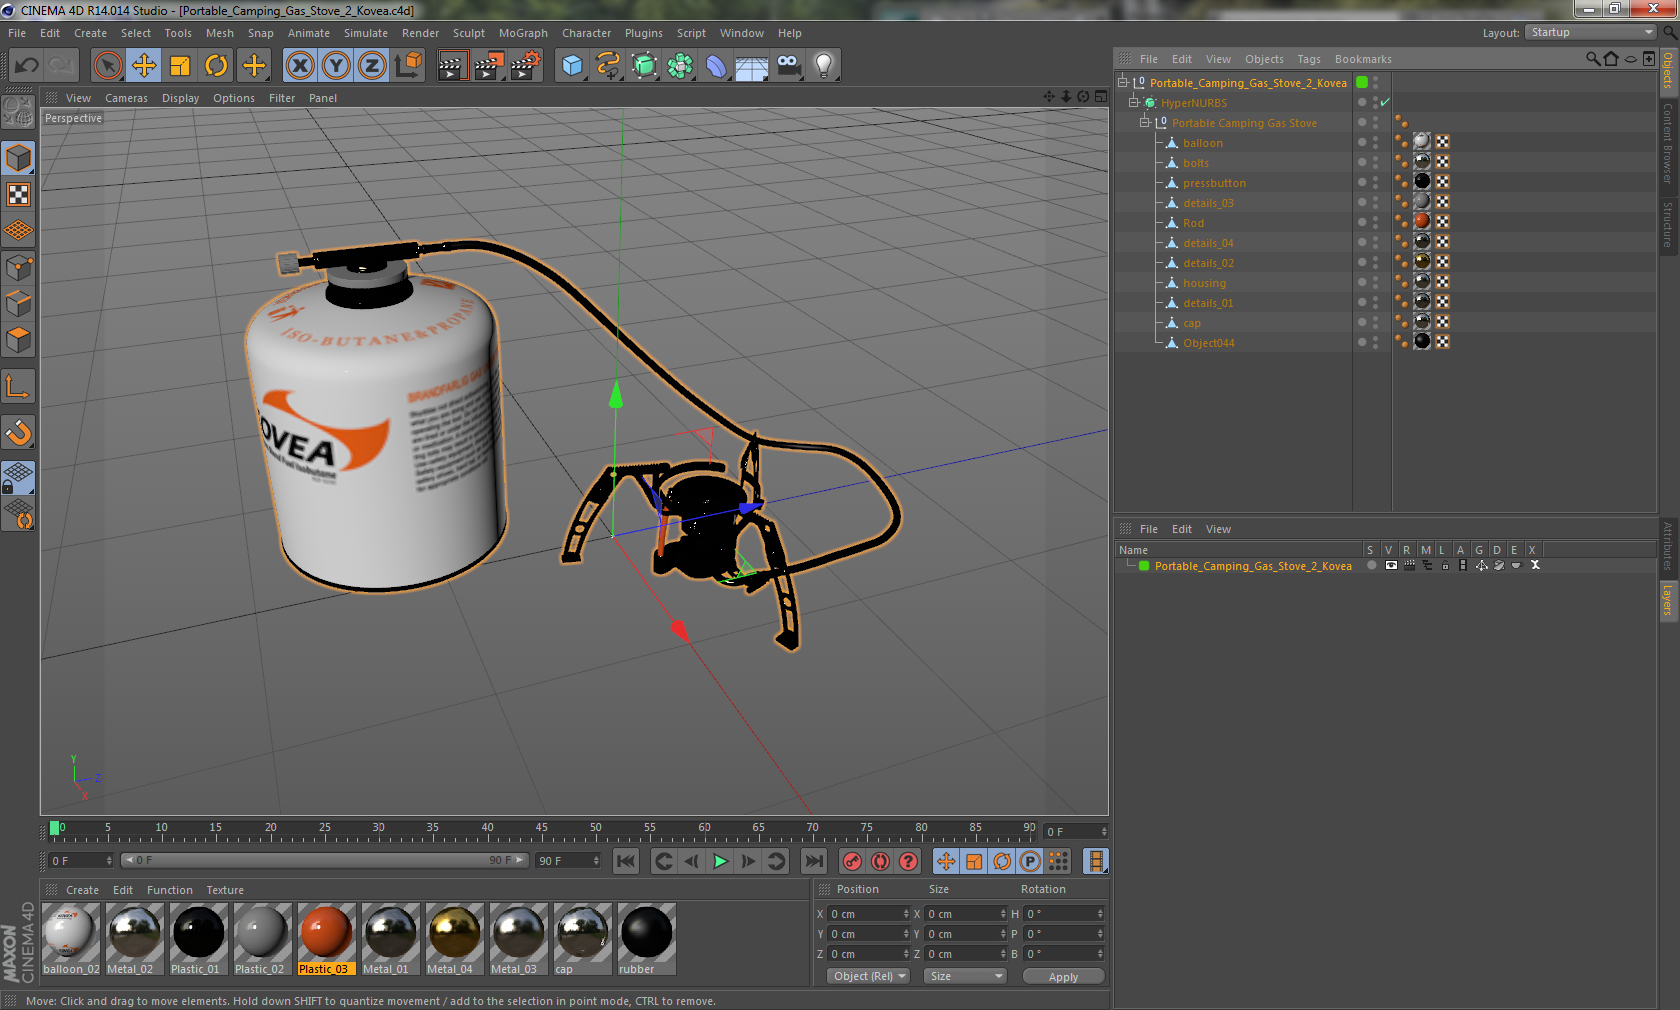Screen dimensions: 1680x1010
Task: Select the Plastic_03 orange material
Action: [327, 939]
